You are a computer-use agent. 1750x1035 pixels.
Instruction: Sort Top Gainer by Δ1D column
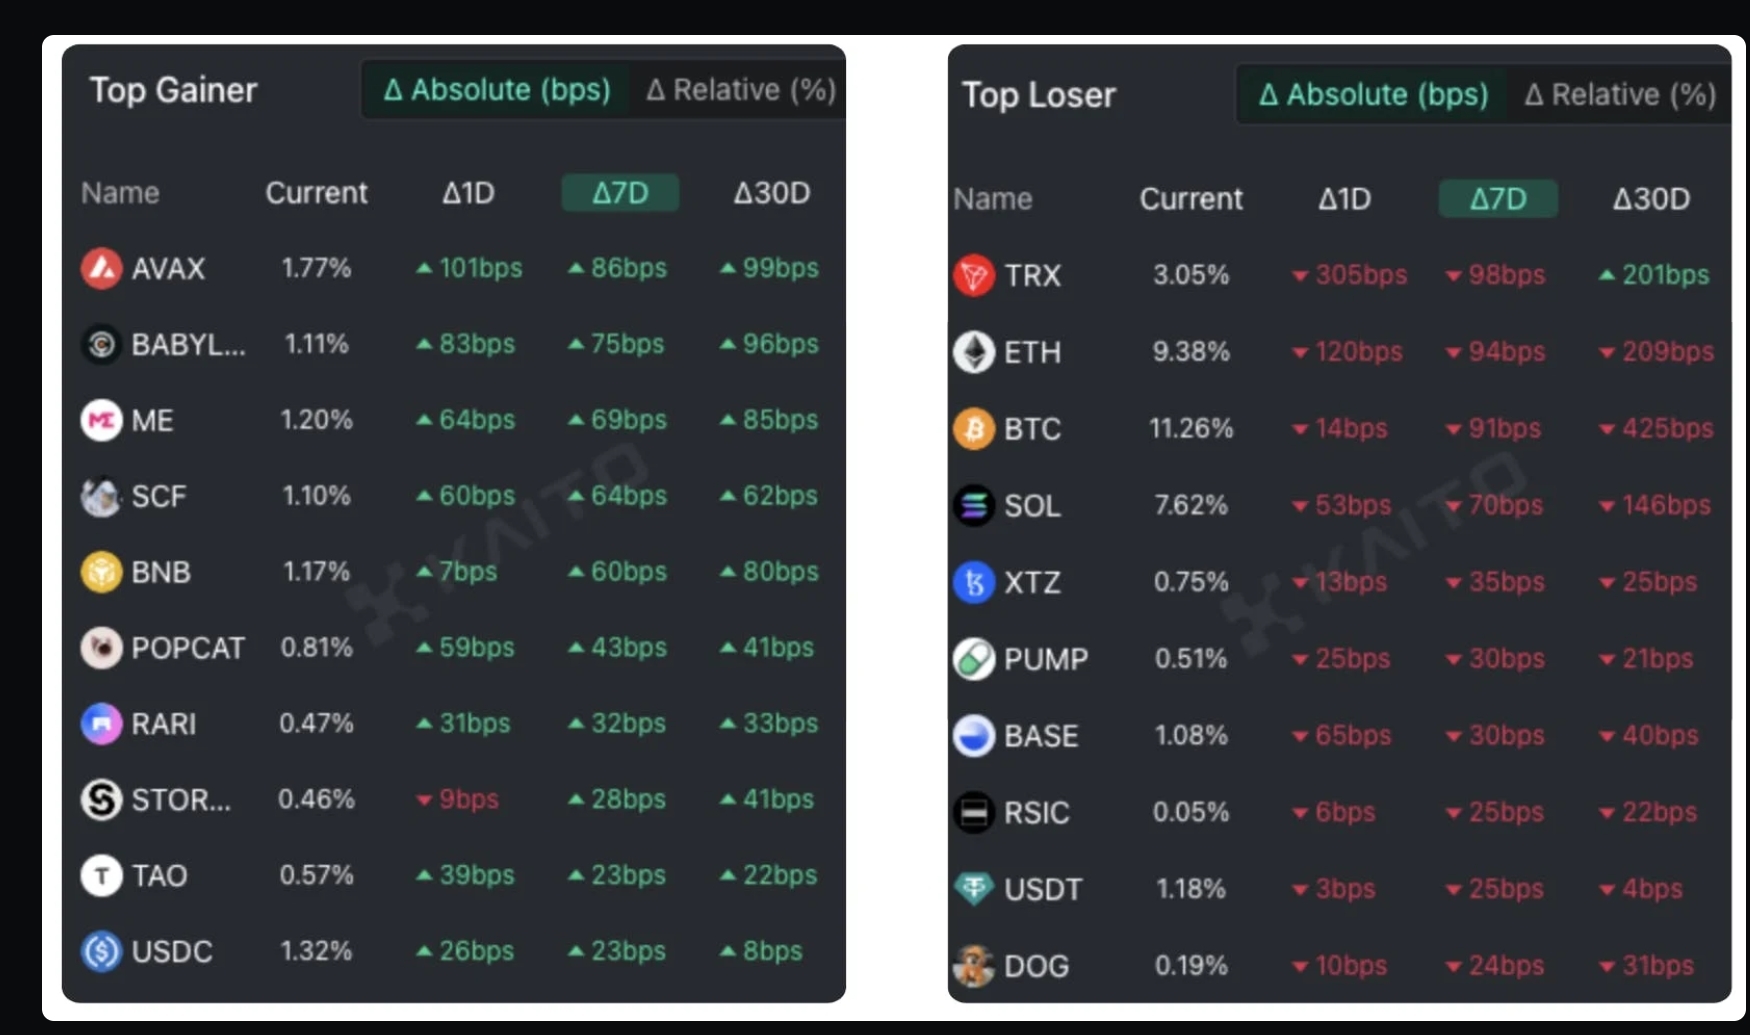(x=468, y=193)
